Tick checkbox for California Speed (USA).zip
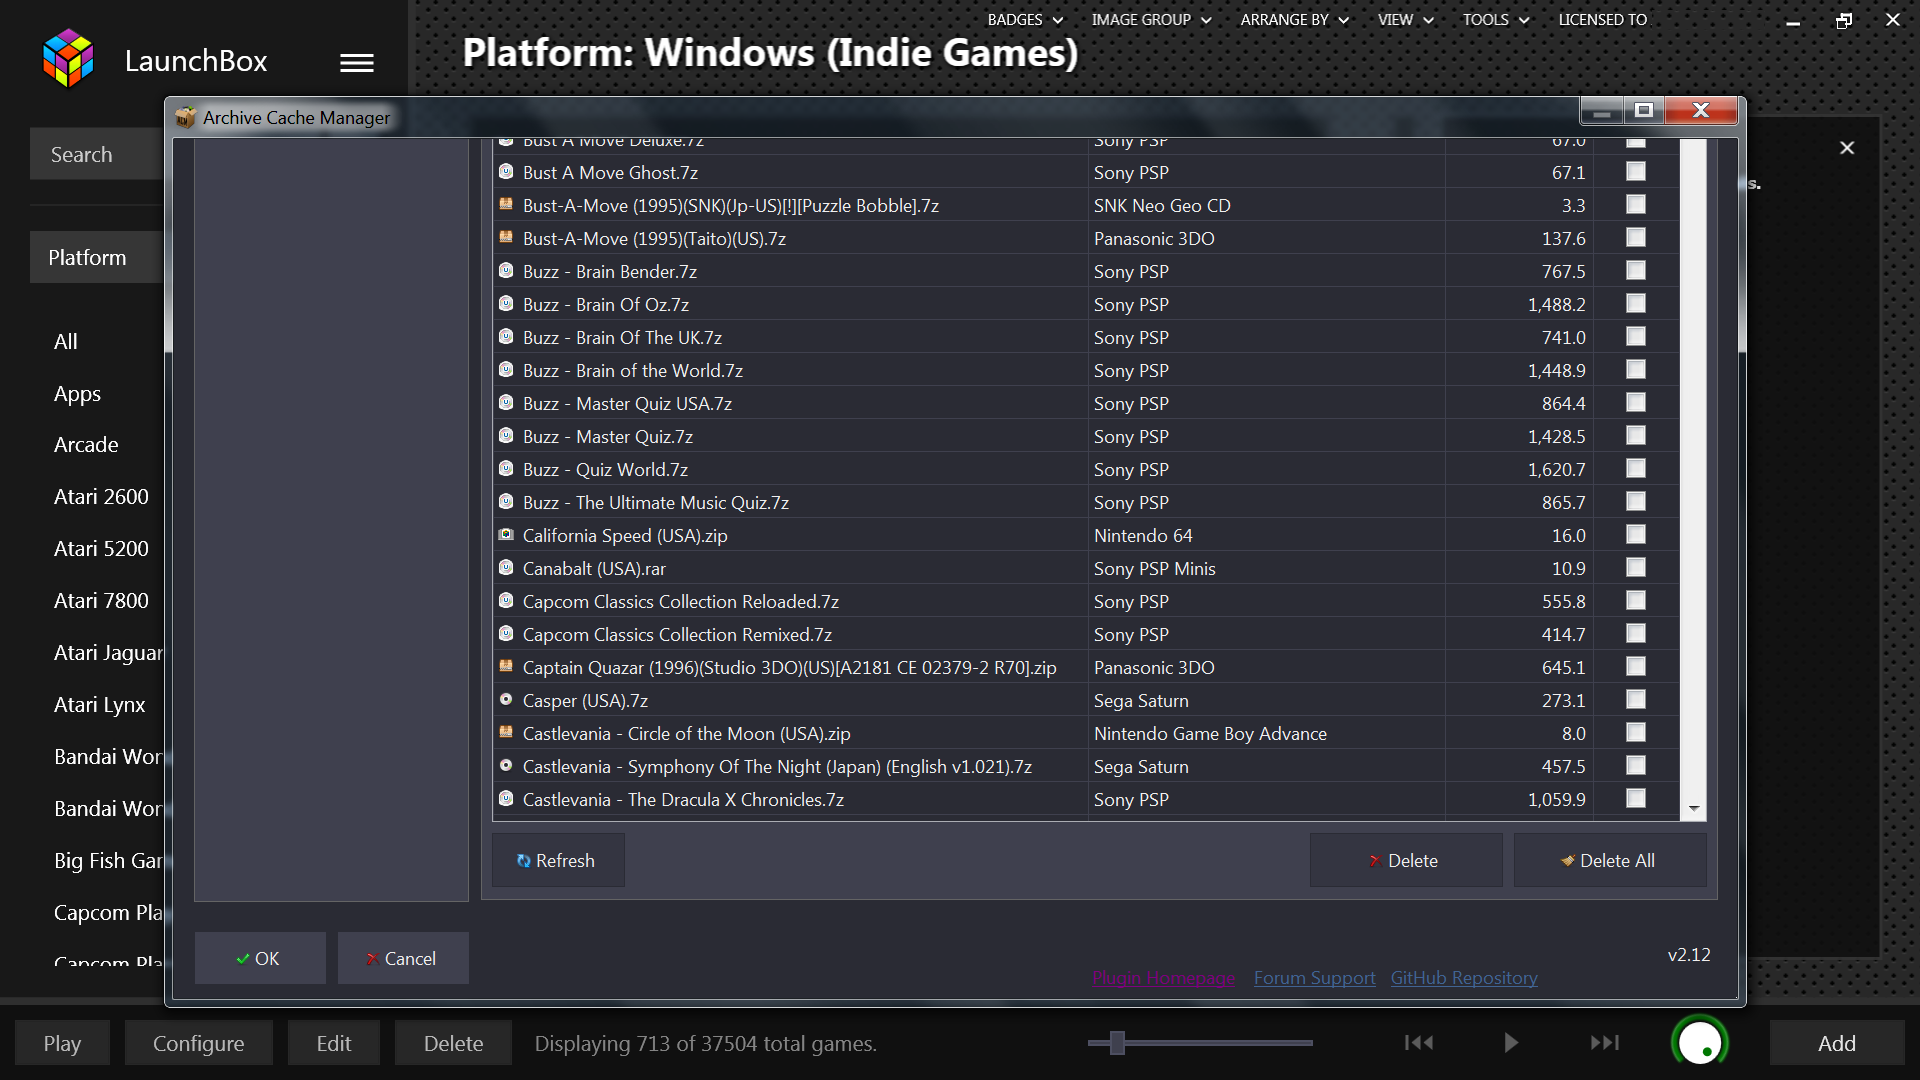 pyautogui.click(x=1636, y=535)
